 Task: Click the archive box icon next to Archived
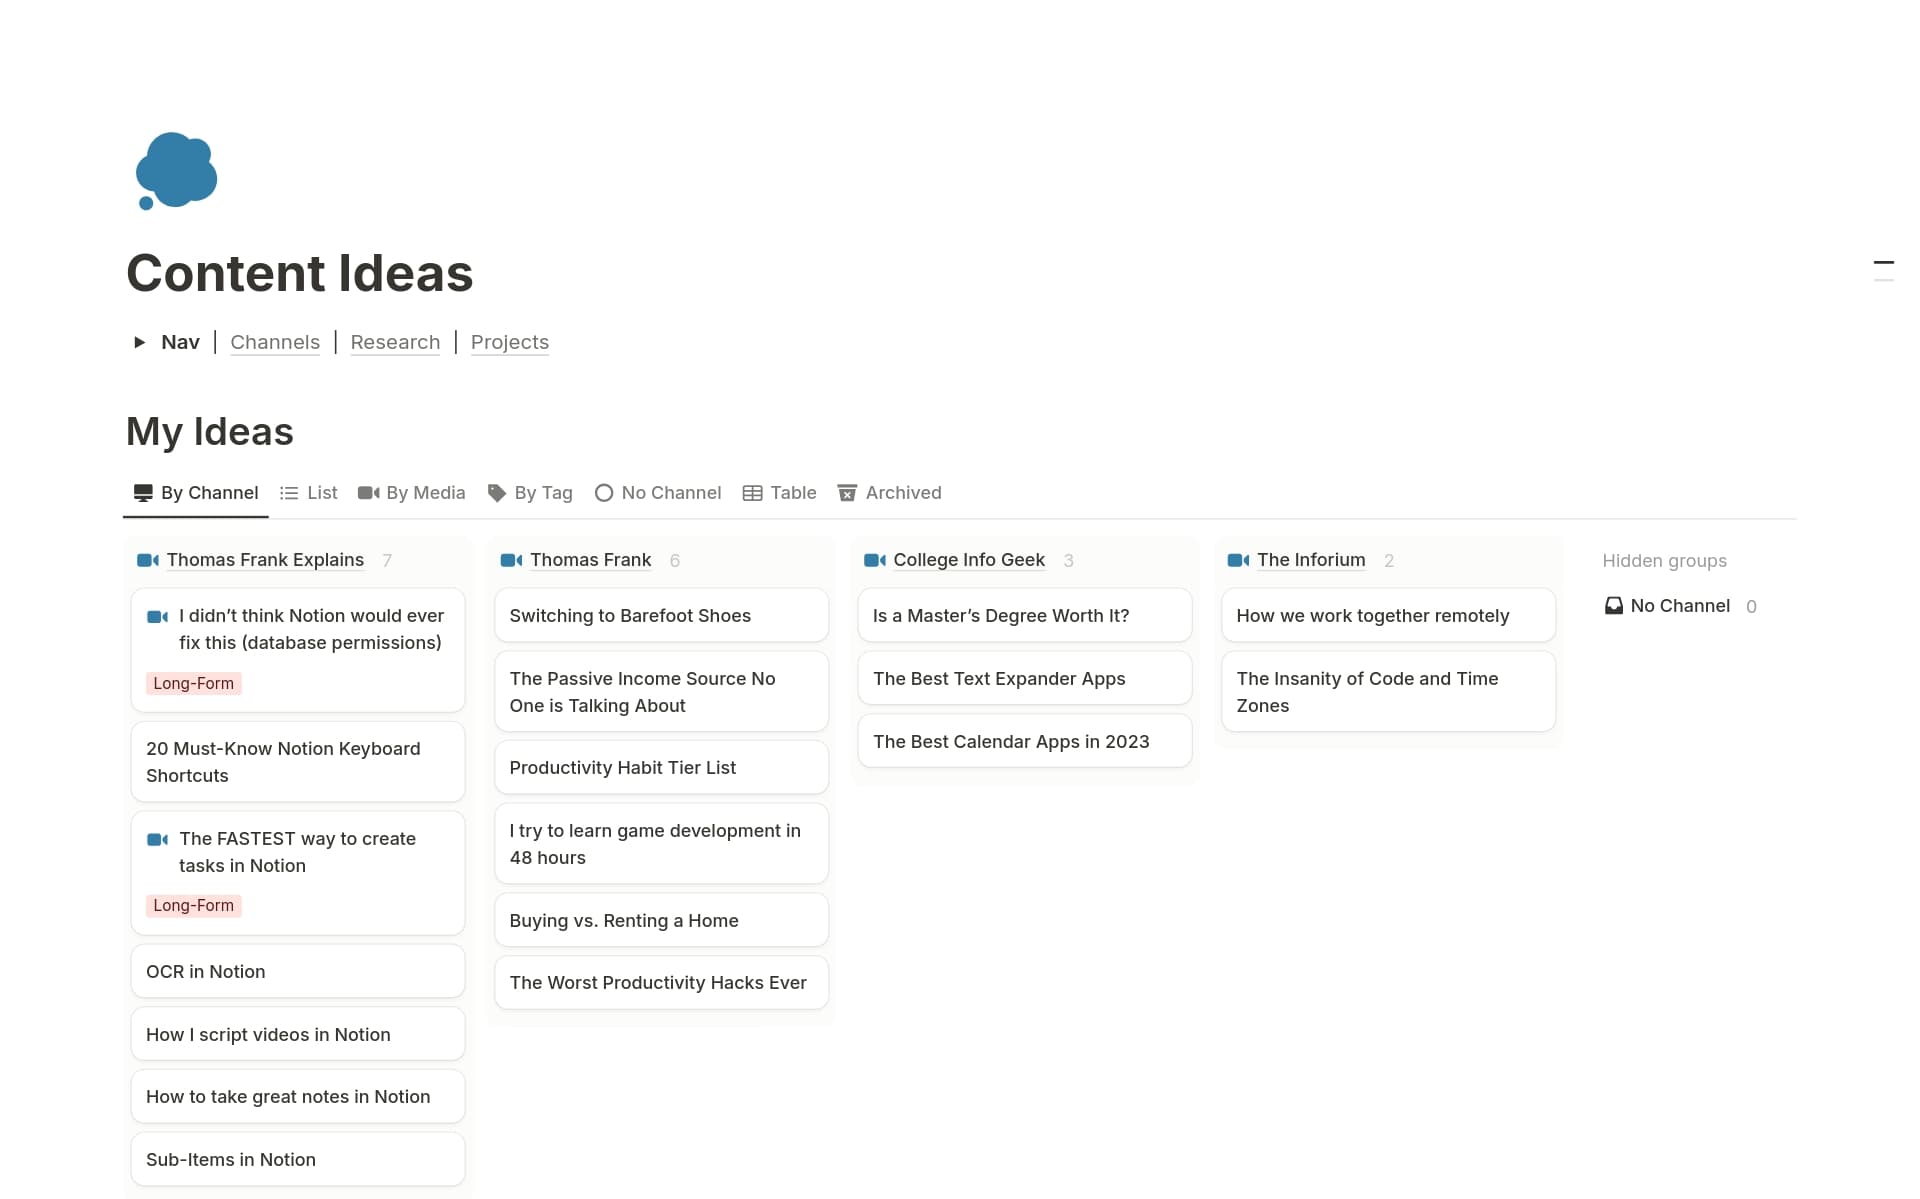[x=847, y=492]
